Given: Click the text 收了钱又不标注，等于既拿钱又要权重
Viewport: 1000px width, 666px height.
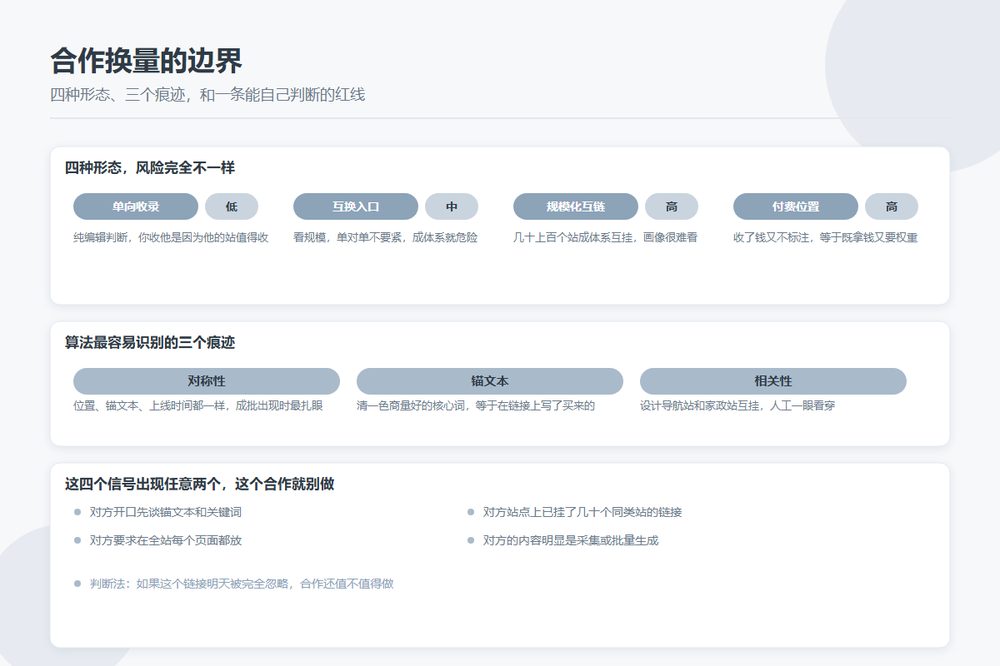Looking at the screenshot, I should point(825,237).
